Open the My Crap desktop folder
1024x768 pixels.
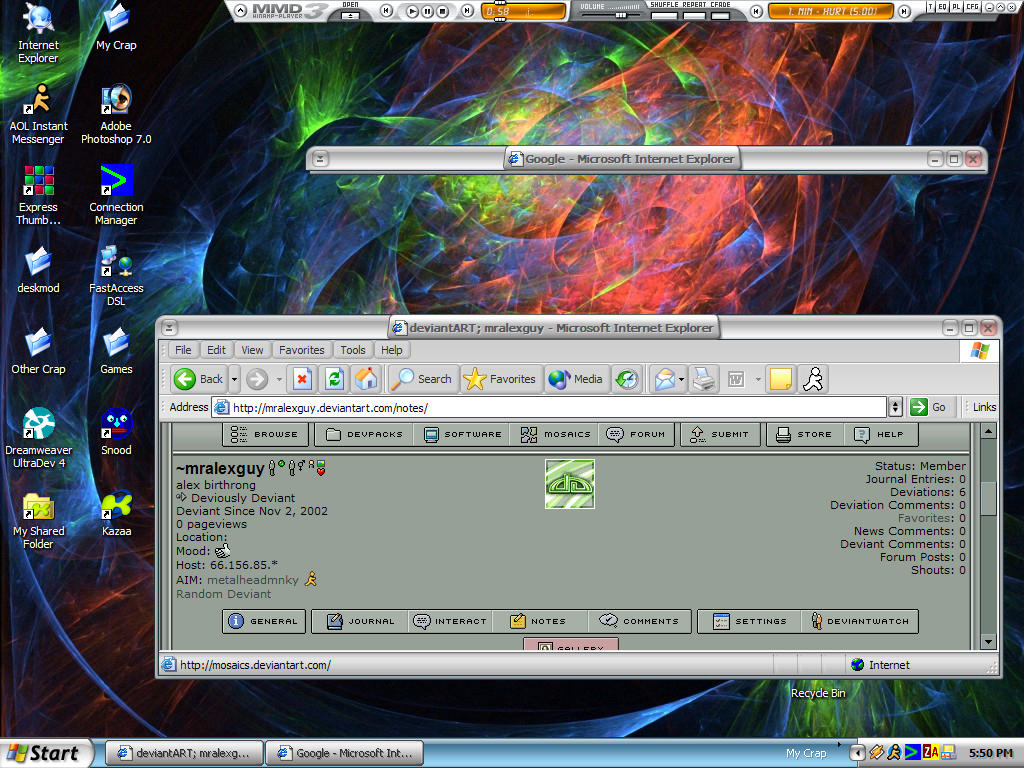click(x=116, y=26)
